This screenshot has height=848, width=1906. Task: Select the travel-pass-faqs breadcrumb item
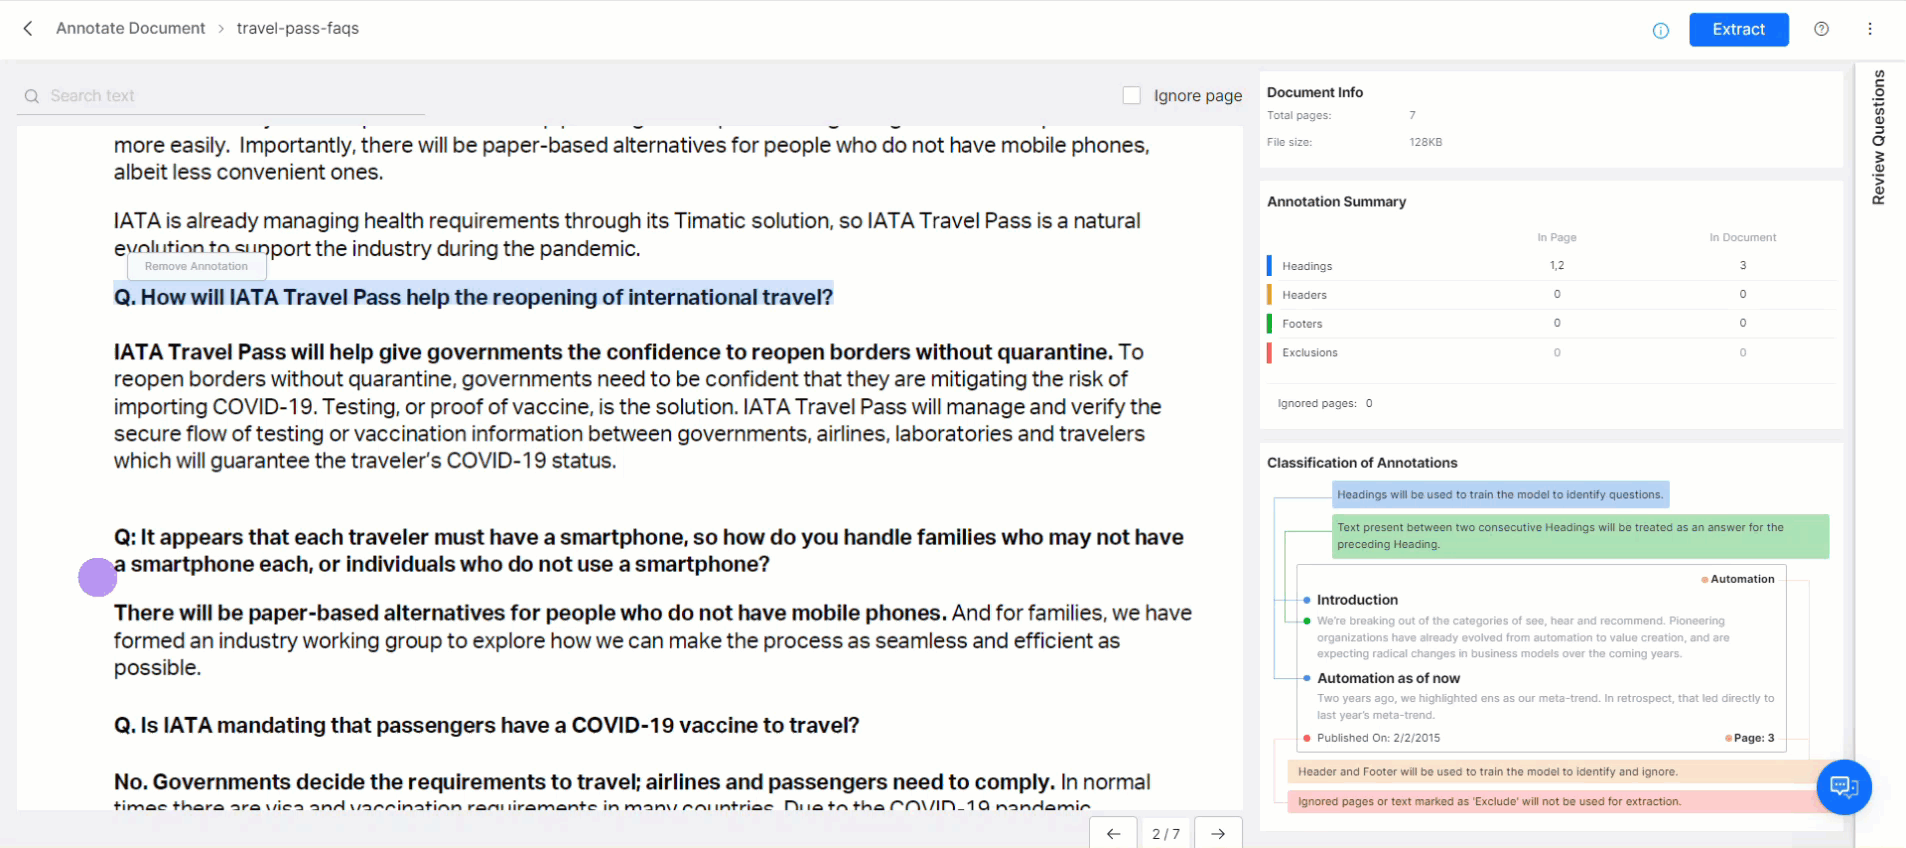[297, 29]
